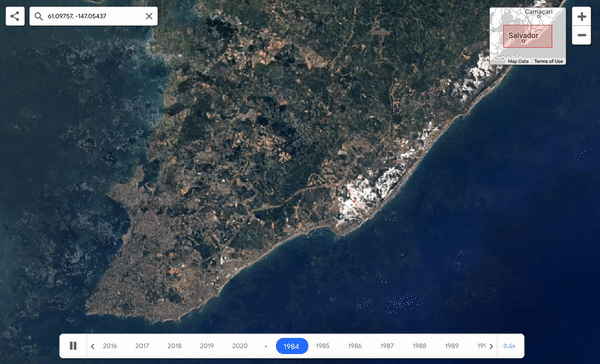Jump to year 1987

point(387,346)
